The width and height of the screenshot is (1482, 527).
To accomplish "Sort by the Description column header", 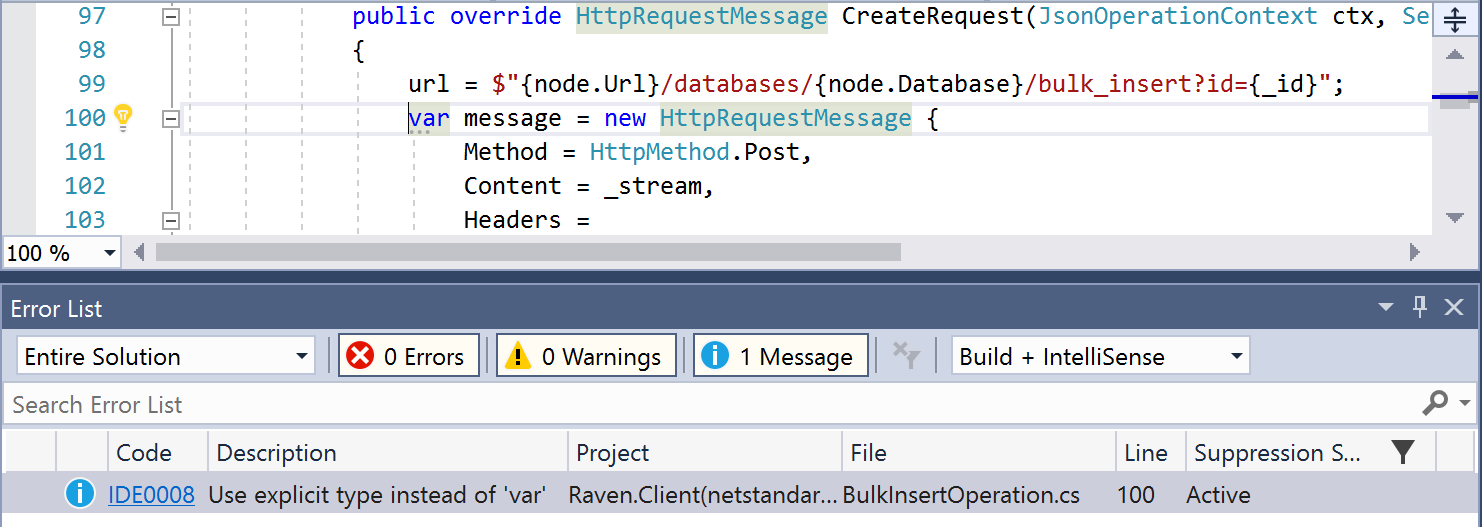I will pos(387,453).
